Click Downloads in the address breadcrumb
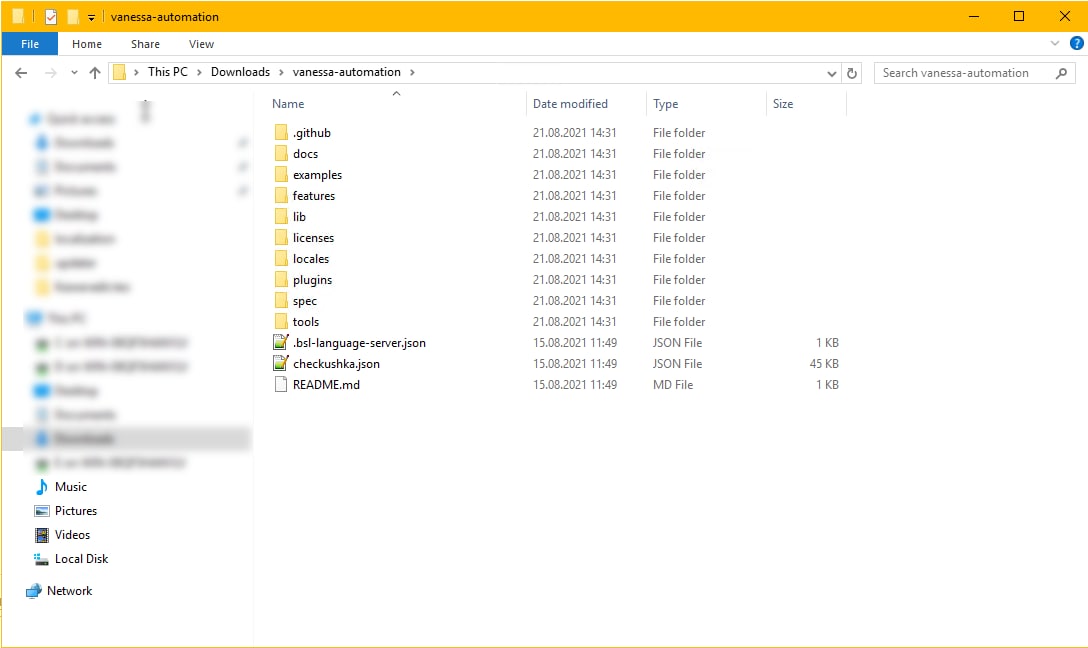This screenshot has width=1088, height=648. click(240, 72)
